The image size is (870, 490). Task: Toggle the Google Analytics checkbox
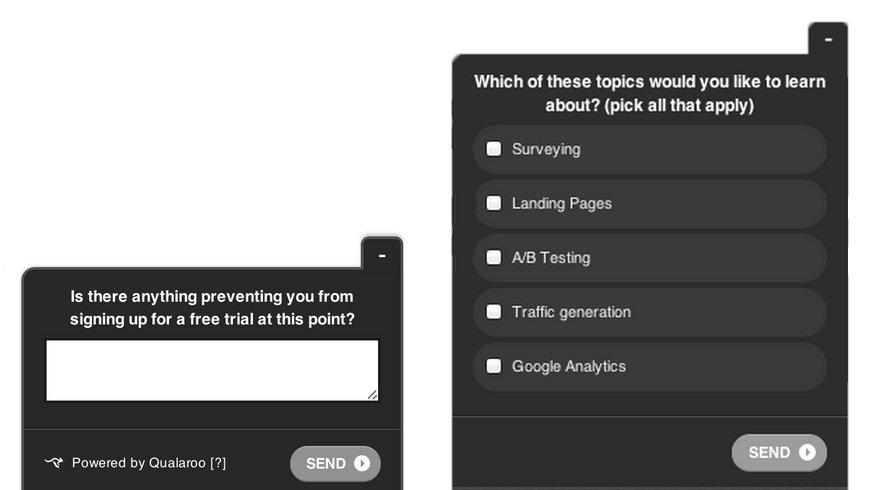[x=494, y=366]
